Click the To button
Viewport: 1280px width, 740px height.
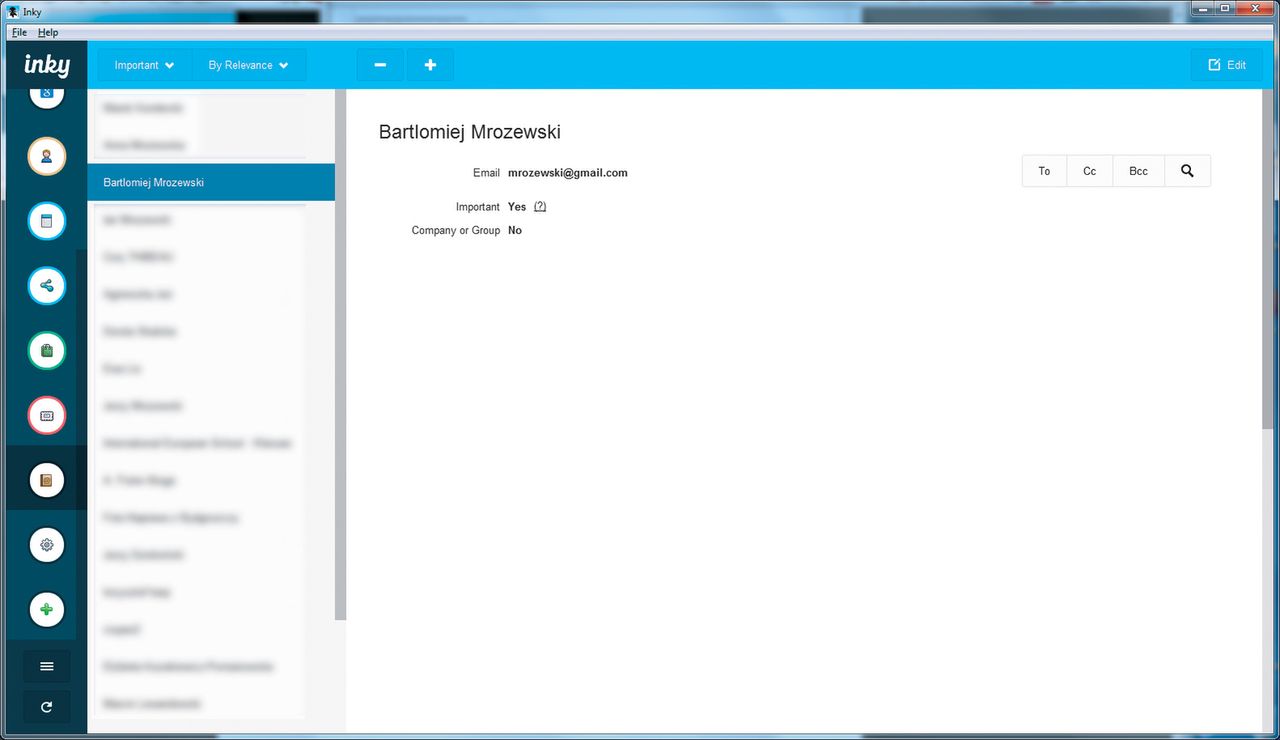pos(1044,171)
